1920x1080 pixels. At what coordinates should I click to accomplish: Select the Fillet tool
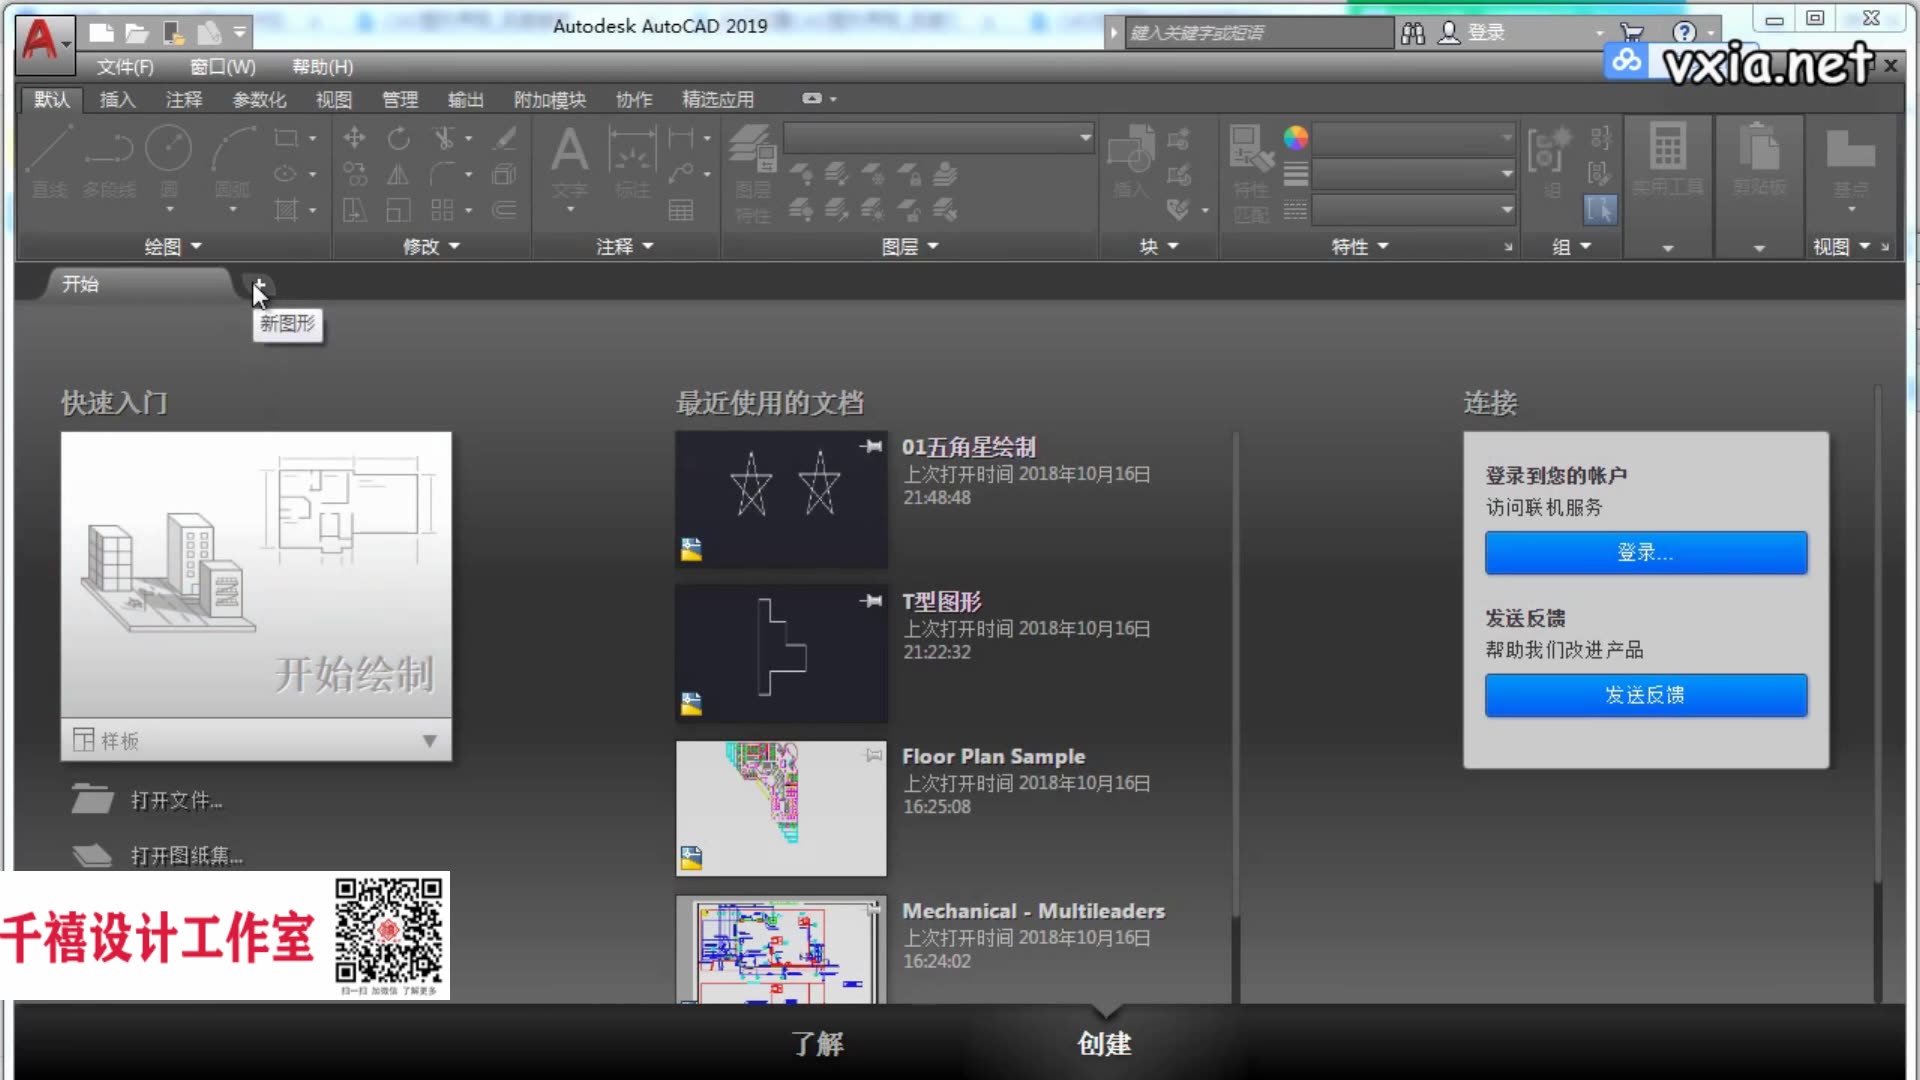(443, 174)
